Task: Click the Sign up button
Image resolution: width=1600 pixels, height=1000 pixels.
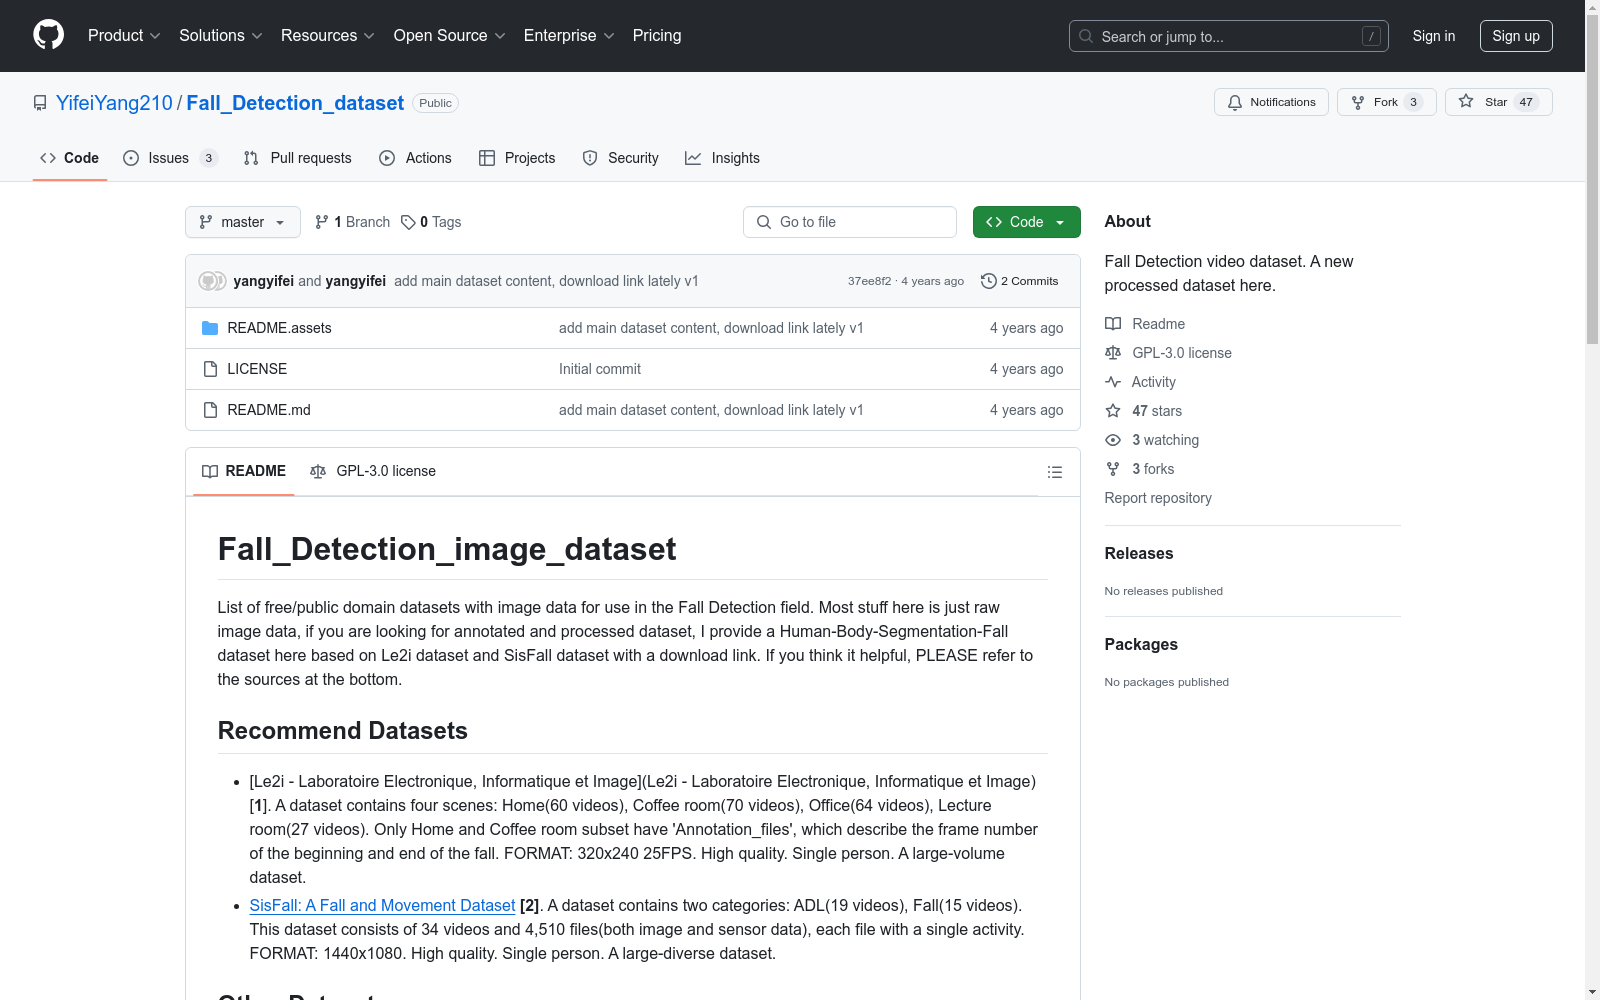Action: click(1516, 36)
